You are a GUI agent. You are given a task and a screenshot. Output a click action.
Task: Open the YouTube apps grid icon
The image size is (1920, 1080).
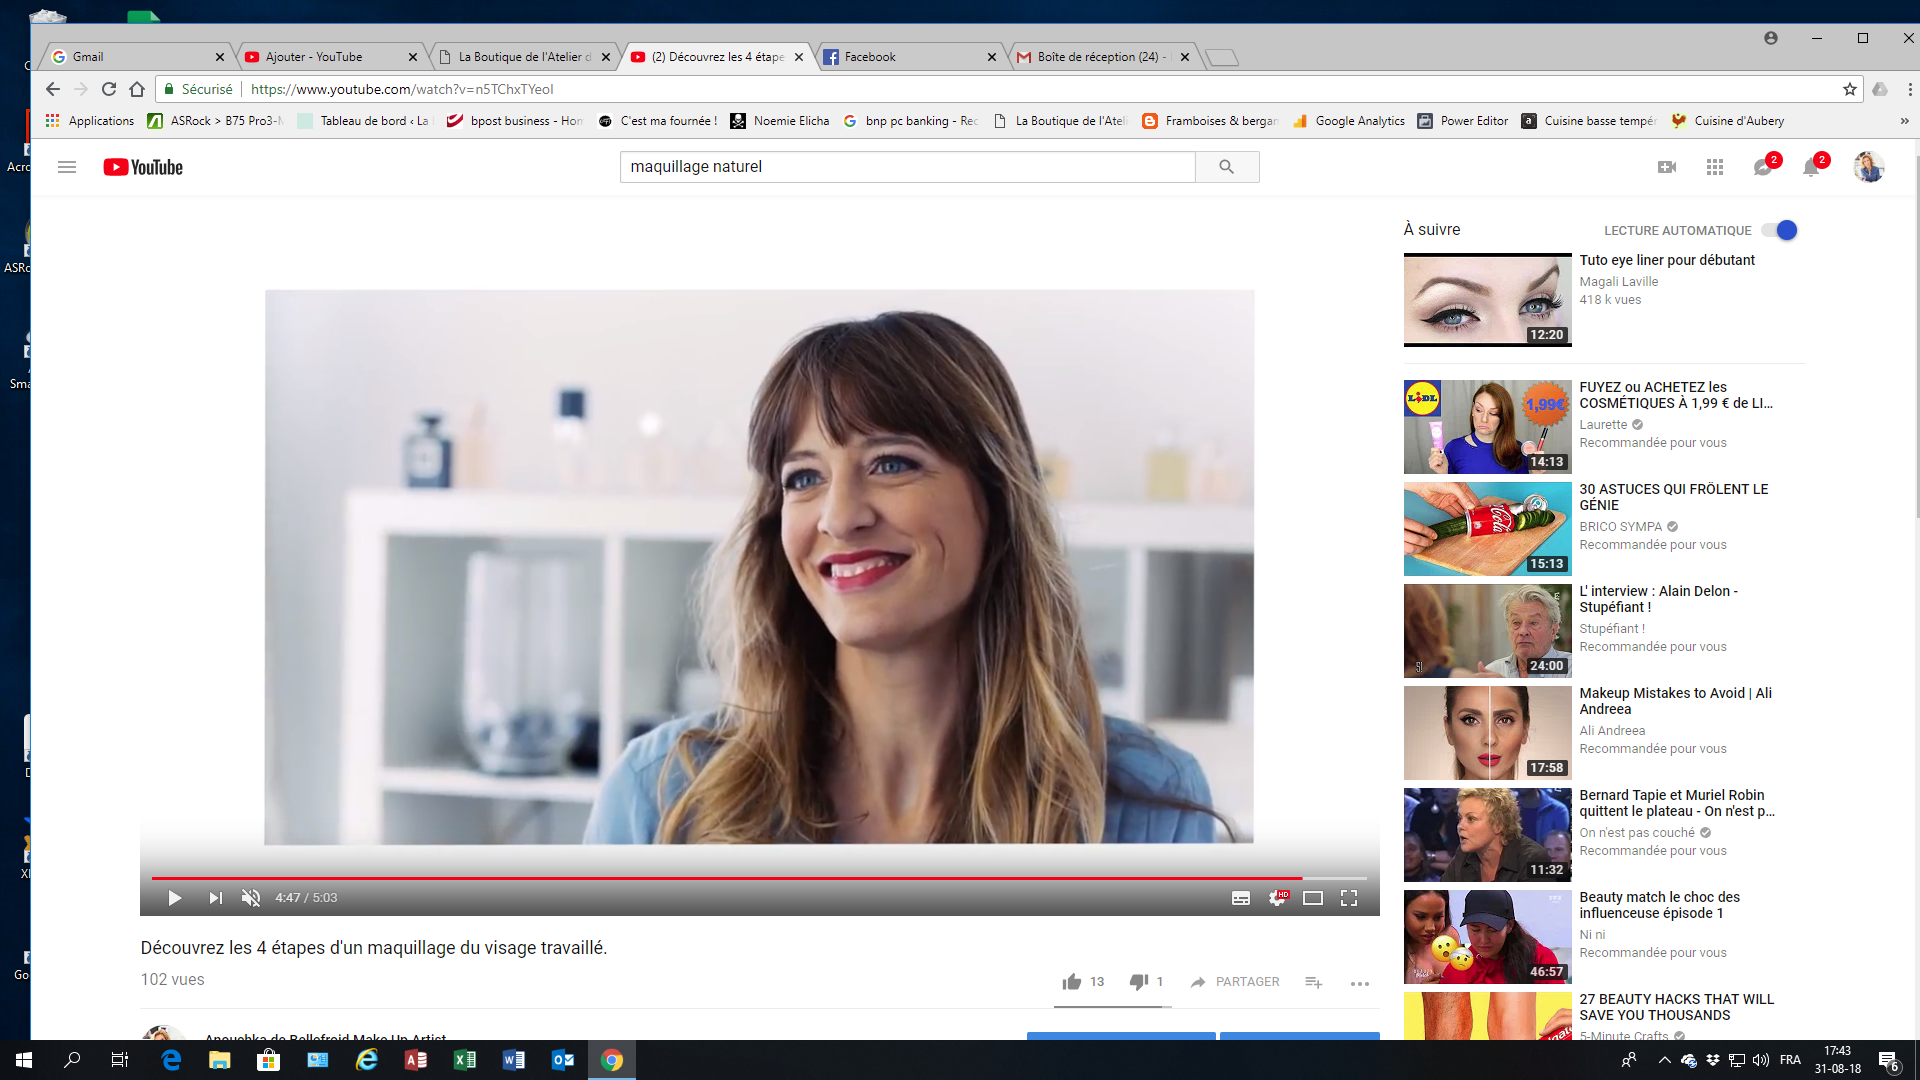point(1715,167)
